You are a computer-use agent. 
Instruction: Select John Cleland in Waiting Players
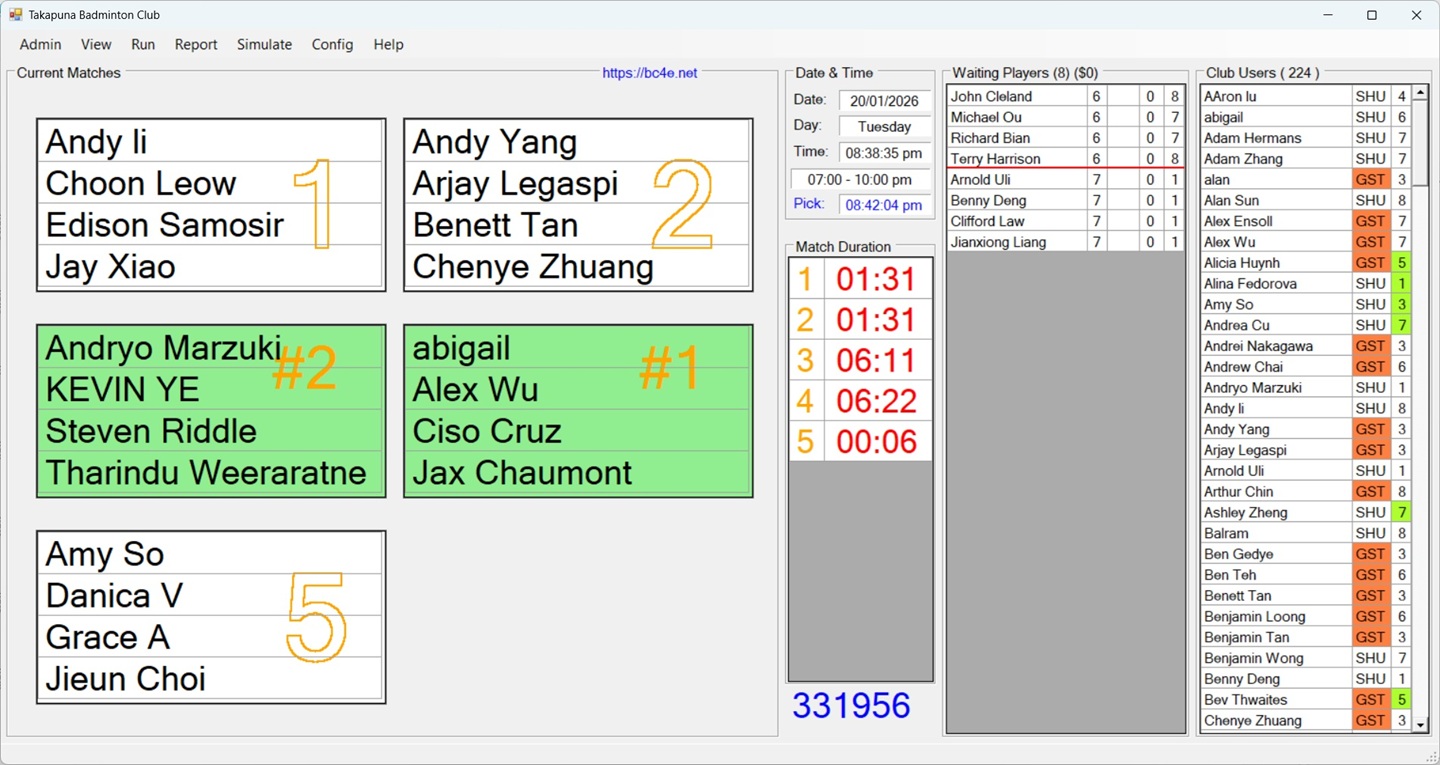(1015, 97)
